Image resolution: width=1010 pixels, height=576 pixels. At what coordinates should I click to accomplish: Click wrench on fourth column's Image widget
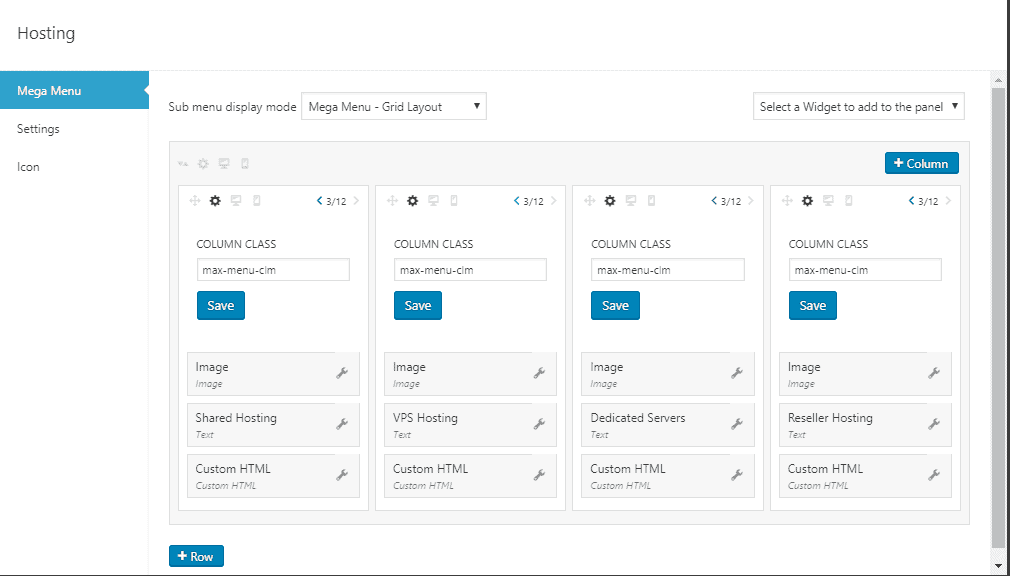tap(934, 373)
